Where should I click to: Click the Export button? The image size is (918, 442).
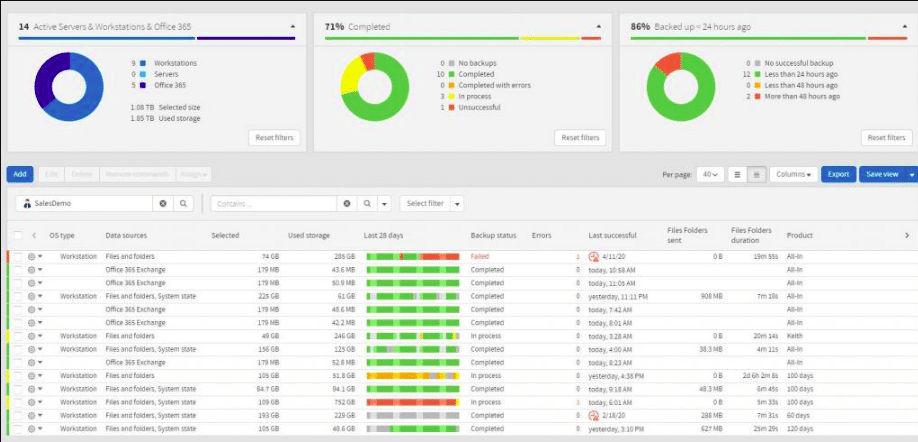click(838, 174)
